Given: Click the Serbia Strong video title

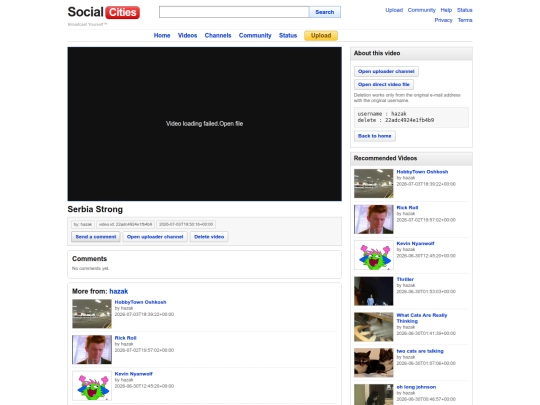Looking at the screenshot, I should coord(95,209).
